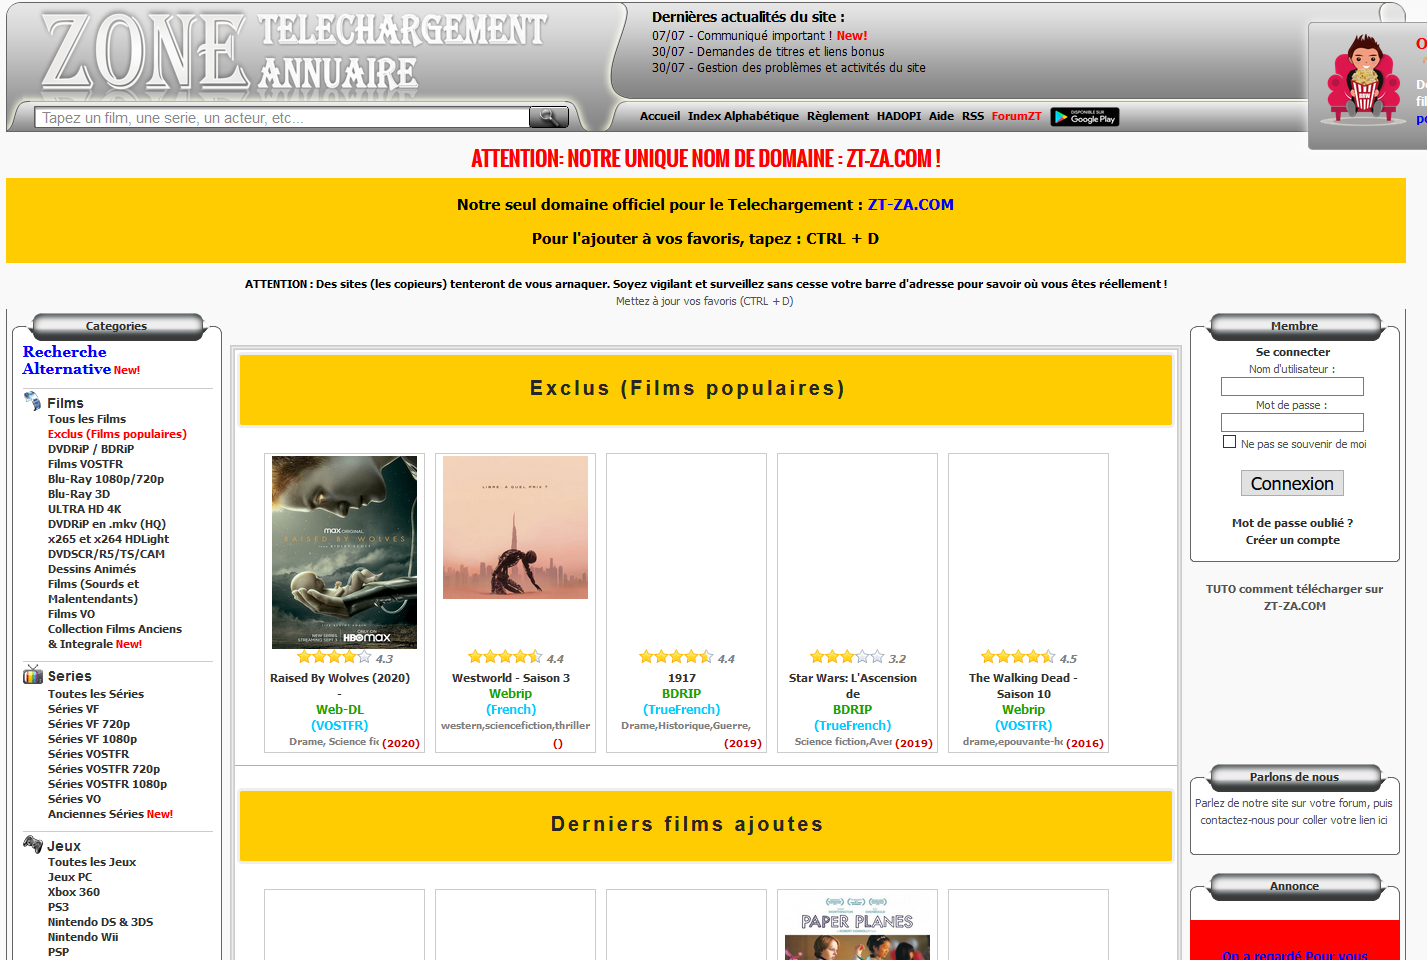Open "Raised By Wolves (2020)" title link
Image resolution: width=1427 pixels, height=960 pixels.
340,678
